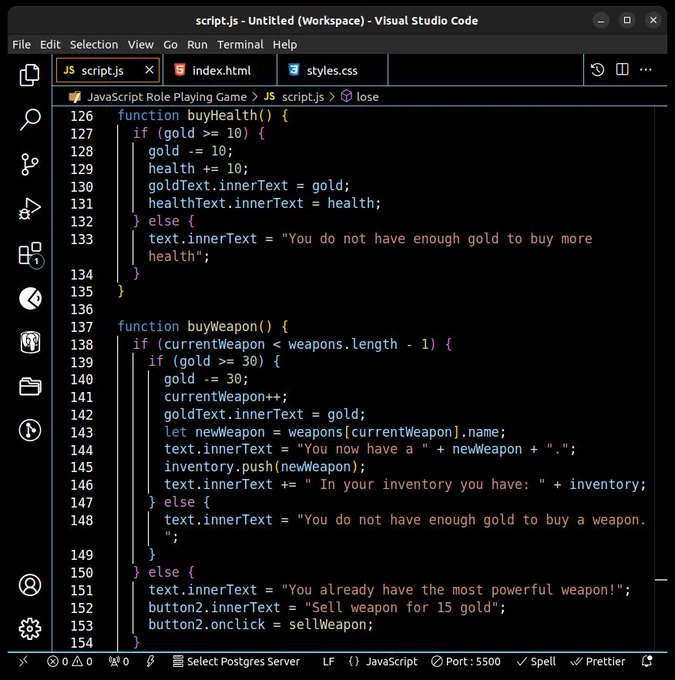The width and height of the screenshot is (675, 680).
Task: Open the Go menu
Action: pyautogui.click(x=170, y=45)
